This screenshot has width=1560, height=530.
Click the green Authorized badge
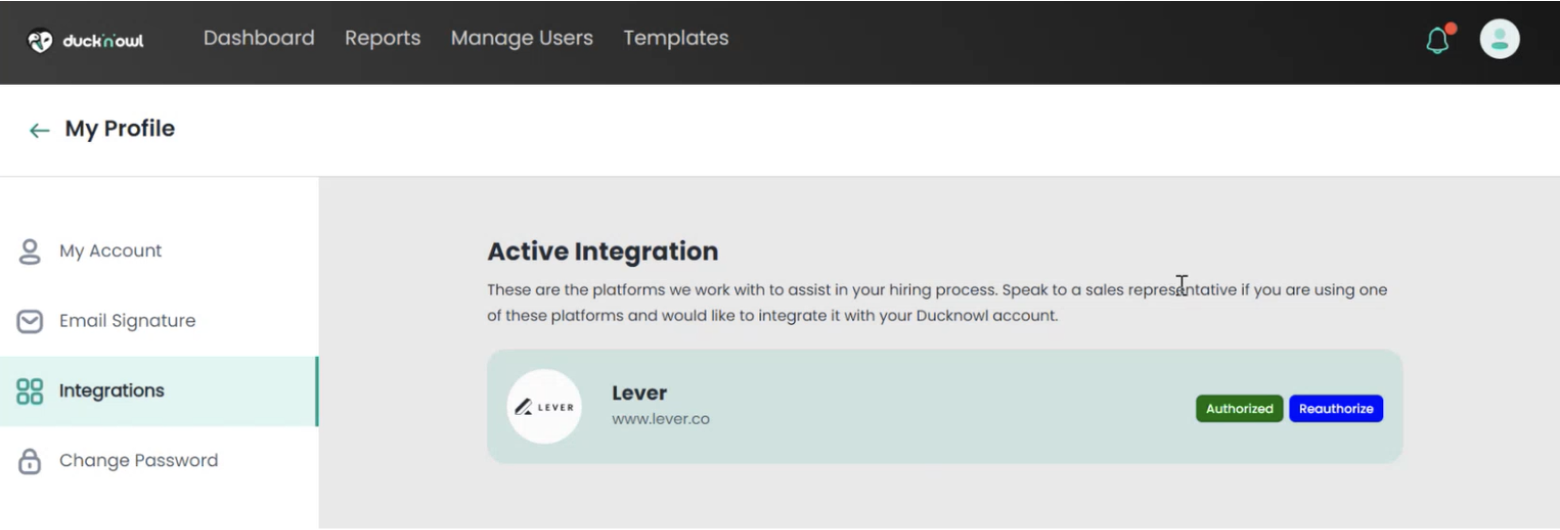click(x=1239, y=409)
